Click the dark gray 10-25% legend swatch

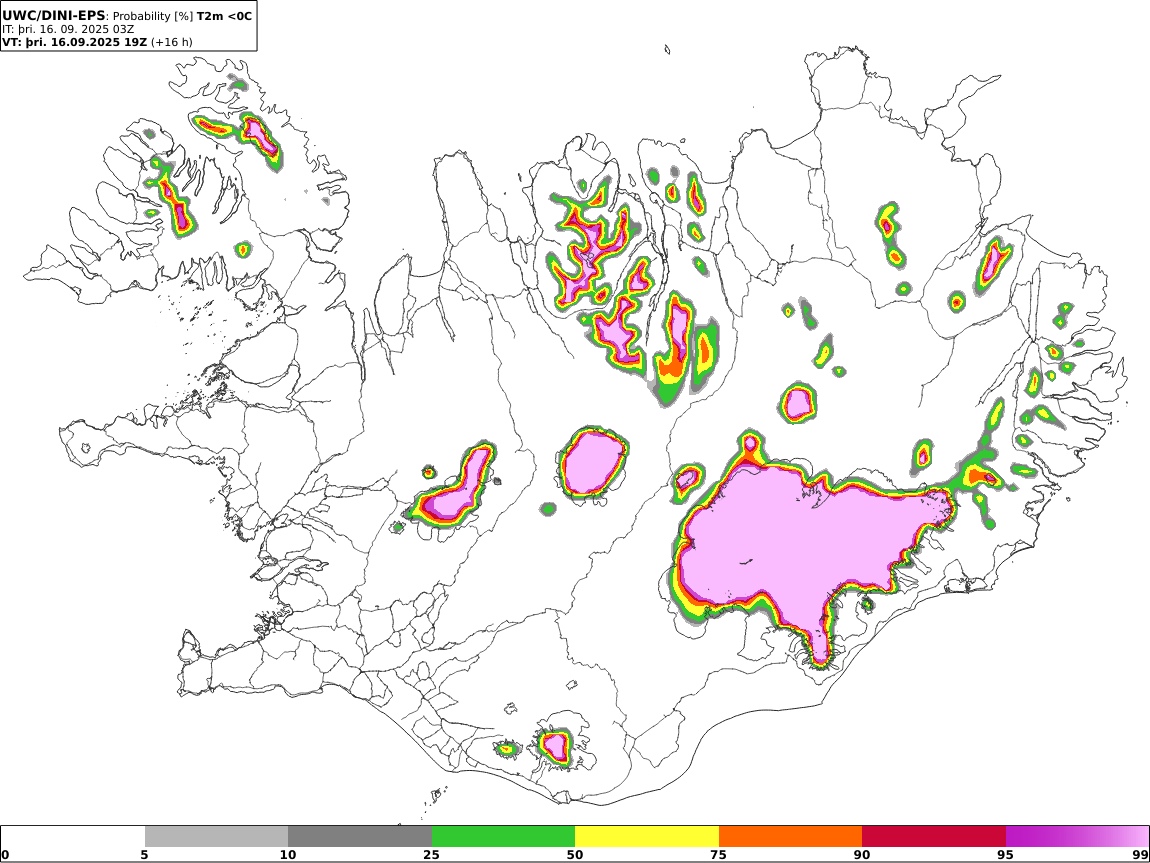(x=360, y=837)
